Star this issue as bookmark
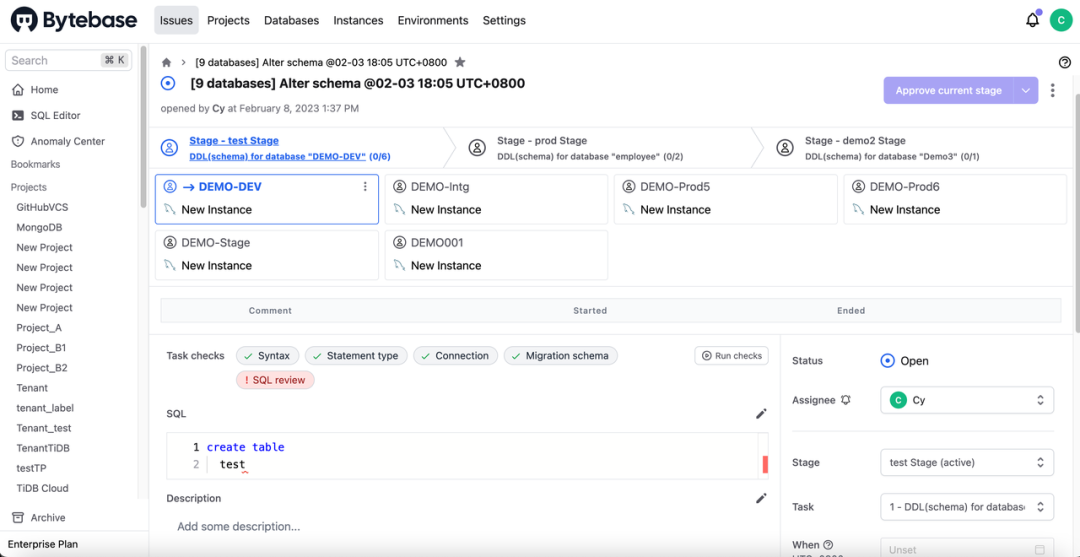The image size is (1080, 557). click(x=460, y=62)
